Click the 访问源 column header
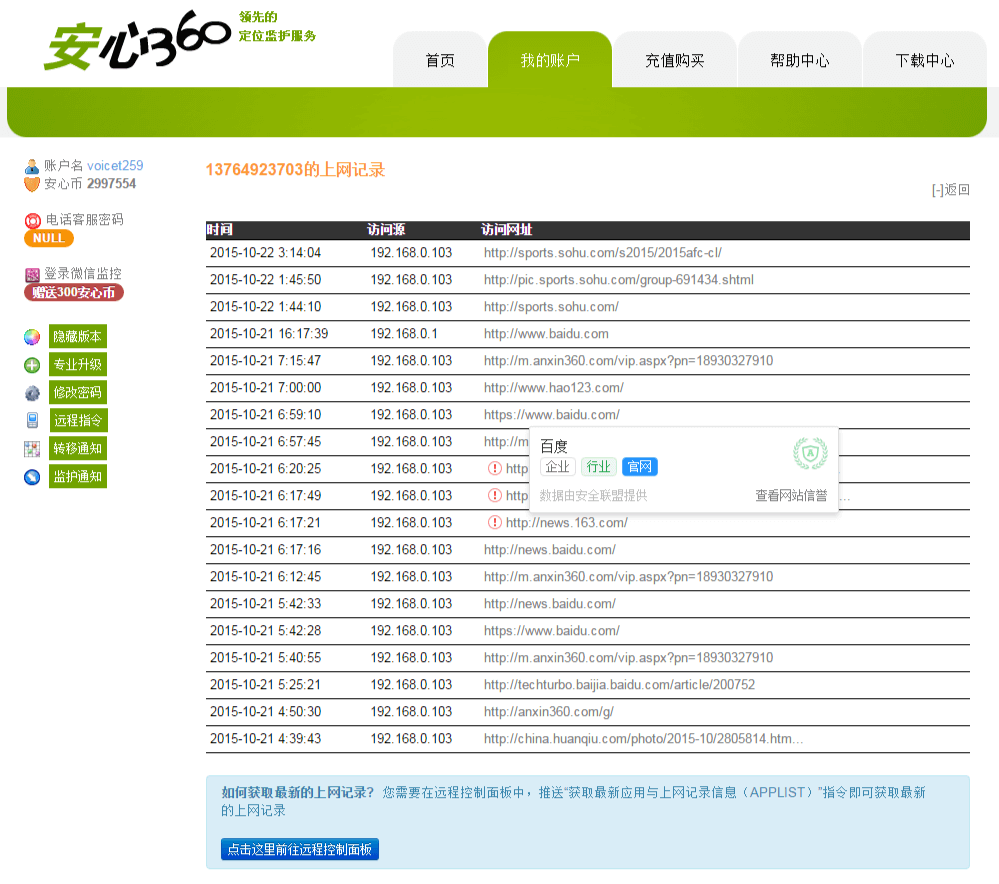999x884 pixels. [386, 229]
